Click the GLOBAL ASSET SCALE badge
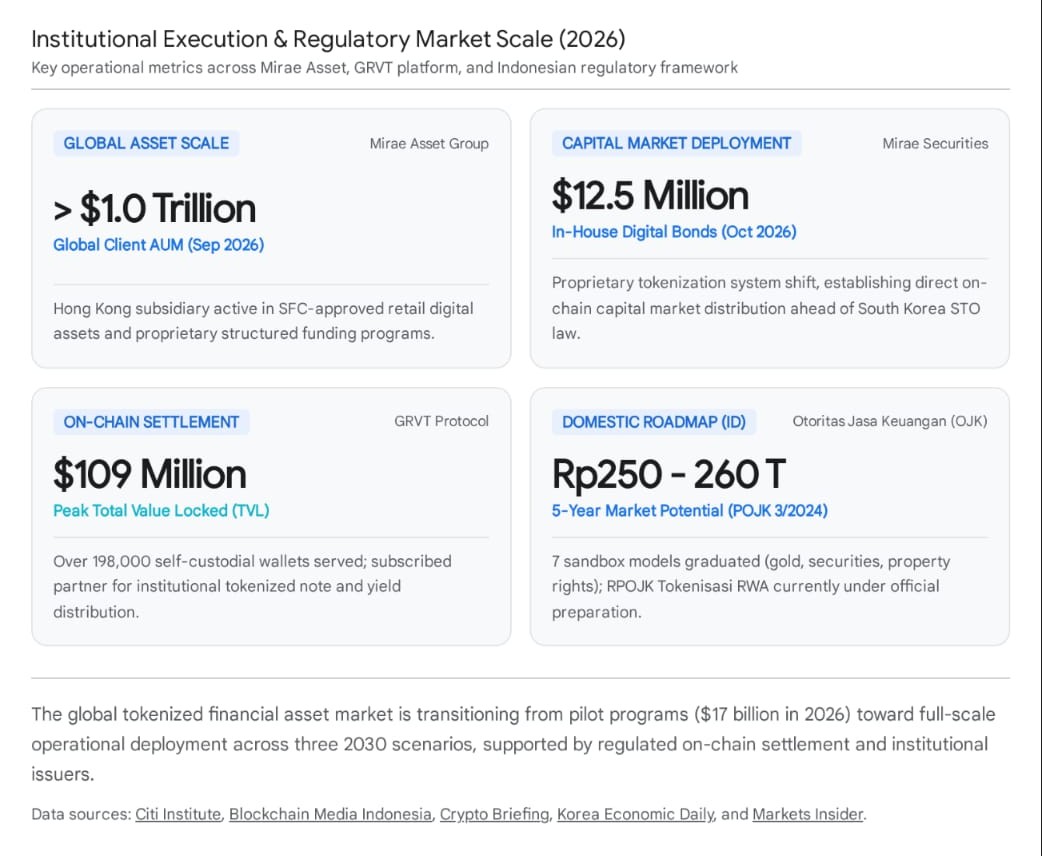 [x=146, y=144]
